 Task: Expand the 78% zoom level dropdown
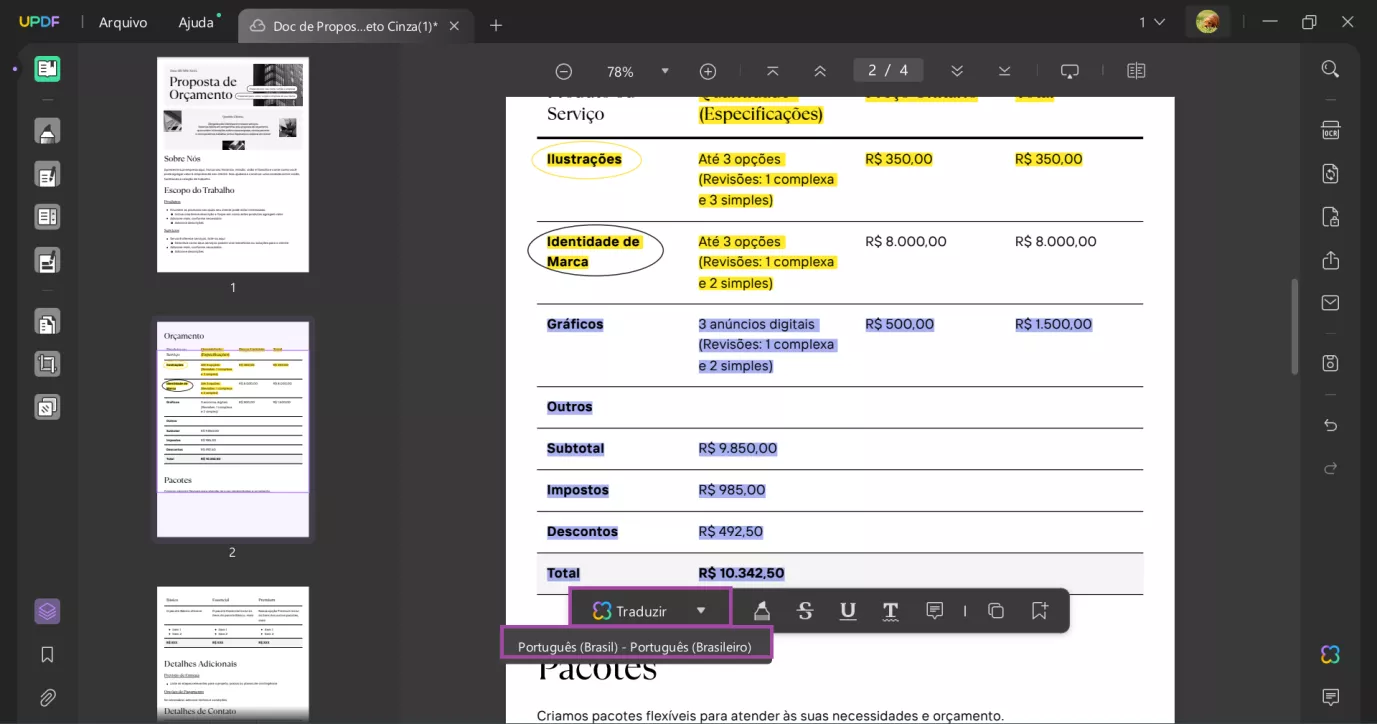coord(665,71)
